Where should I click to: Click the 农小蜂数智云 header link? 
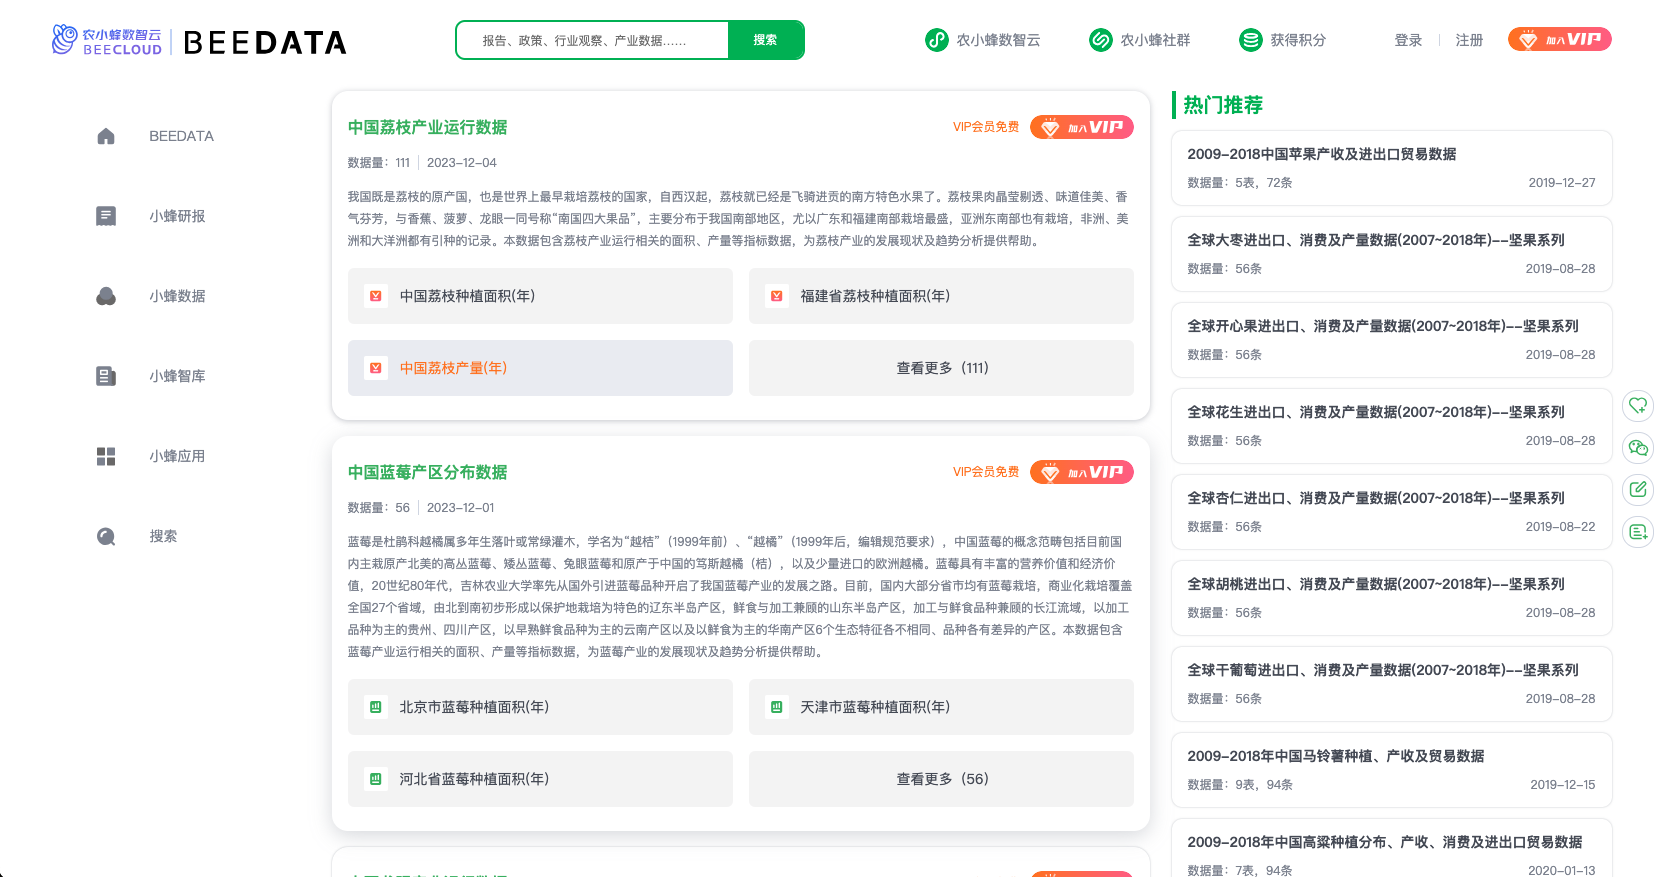pos(982,40)
